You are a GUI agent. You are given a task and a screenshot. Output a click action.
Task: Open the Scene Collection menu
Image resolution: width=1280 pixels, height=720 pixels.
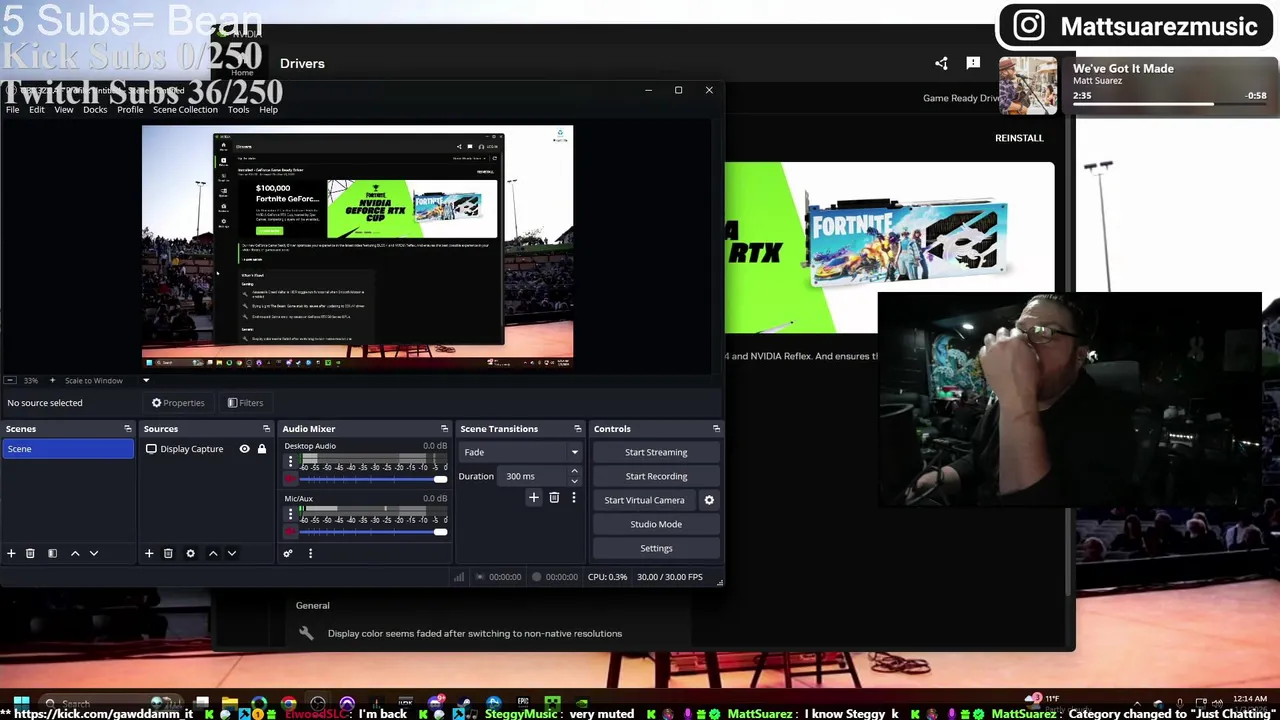(185, 110)
